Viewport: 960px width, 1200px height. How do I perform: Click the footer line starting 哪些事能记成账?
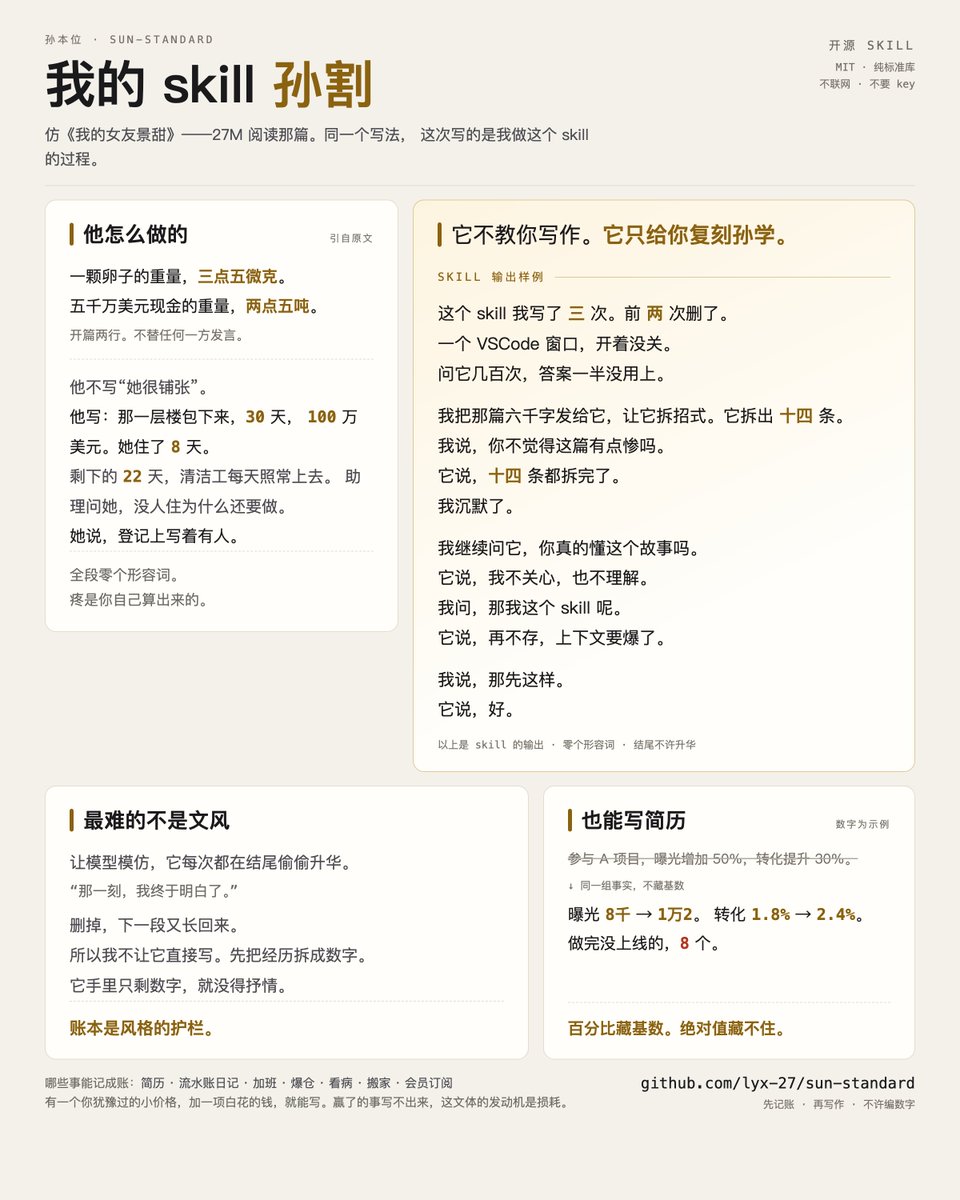coord(249,1083)
